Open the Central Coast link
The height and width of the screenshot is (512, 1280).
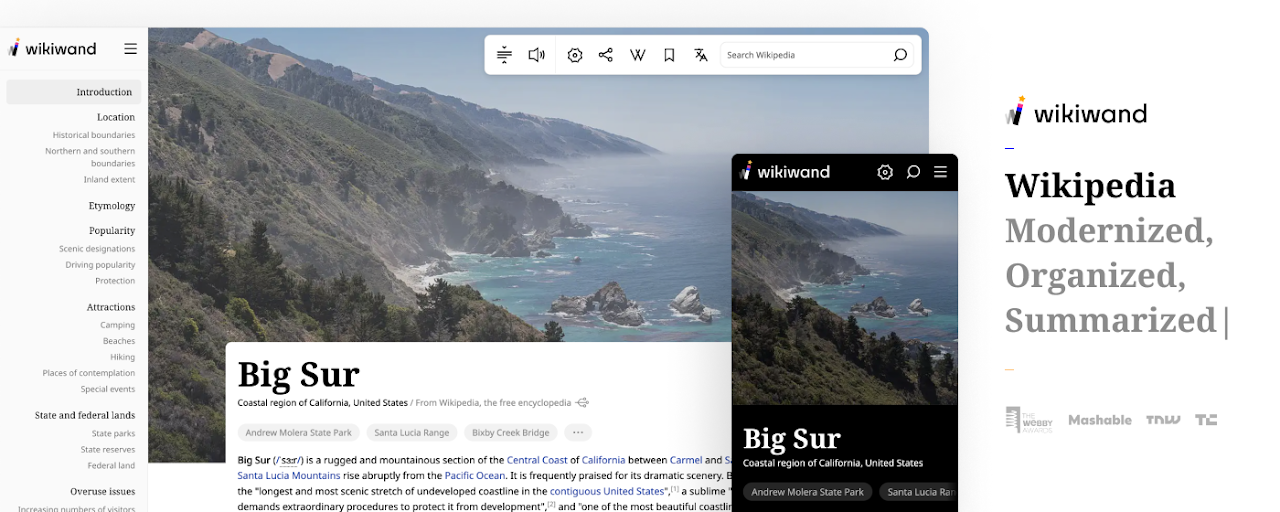pyautogui.click(x=537, y=460)
